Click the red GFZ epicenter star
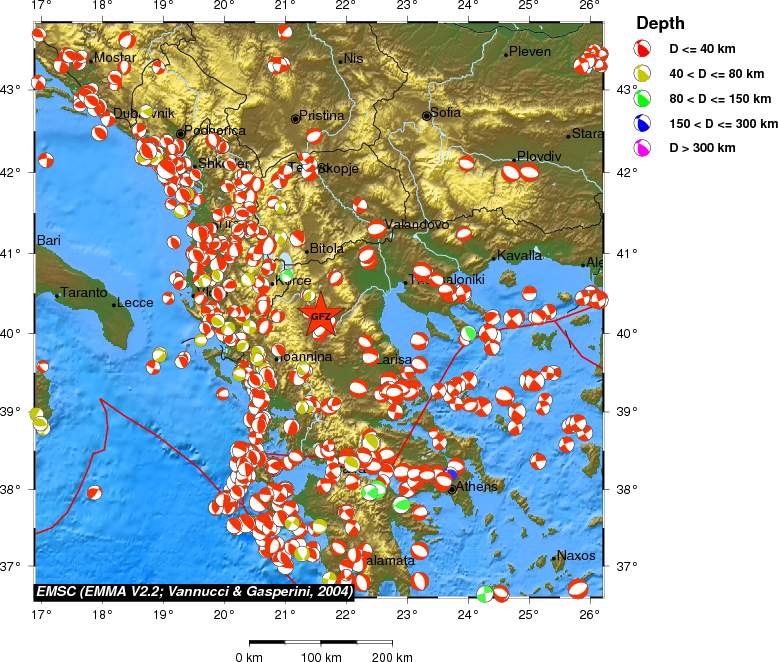Viewport: 778px width, 662px height. coord(321,316)
